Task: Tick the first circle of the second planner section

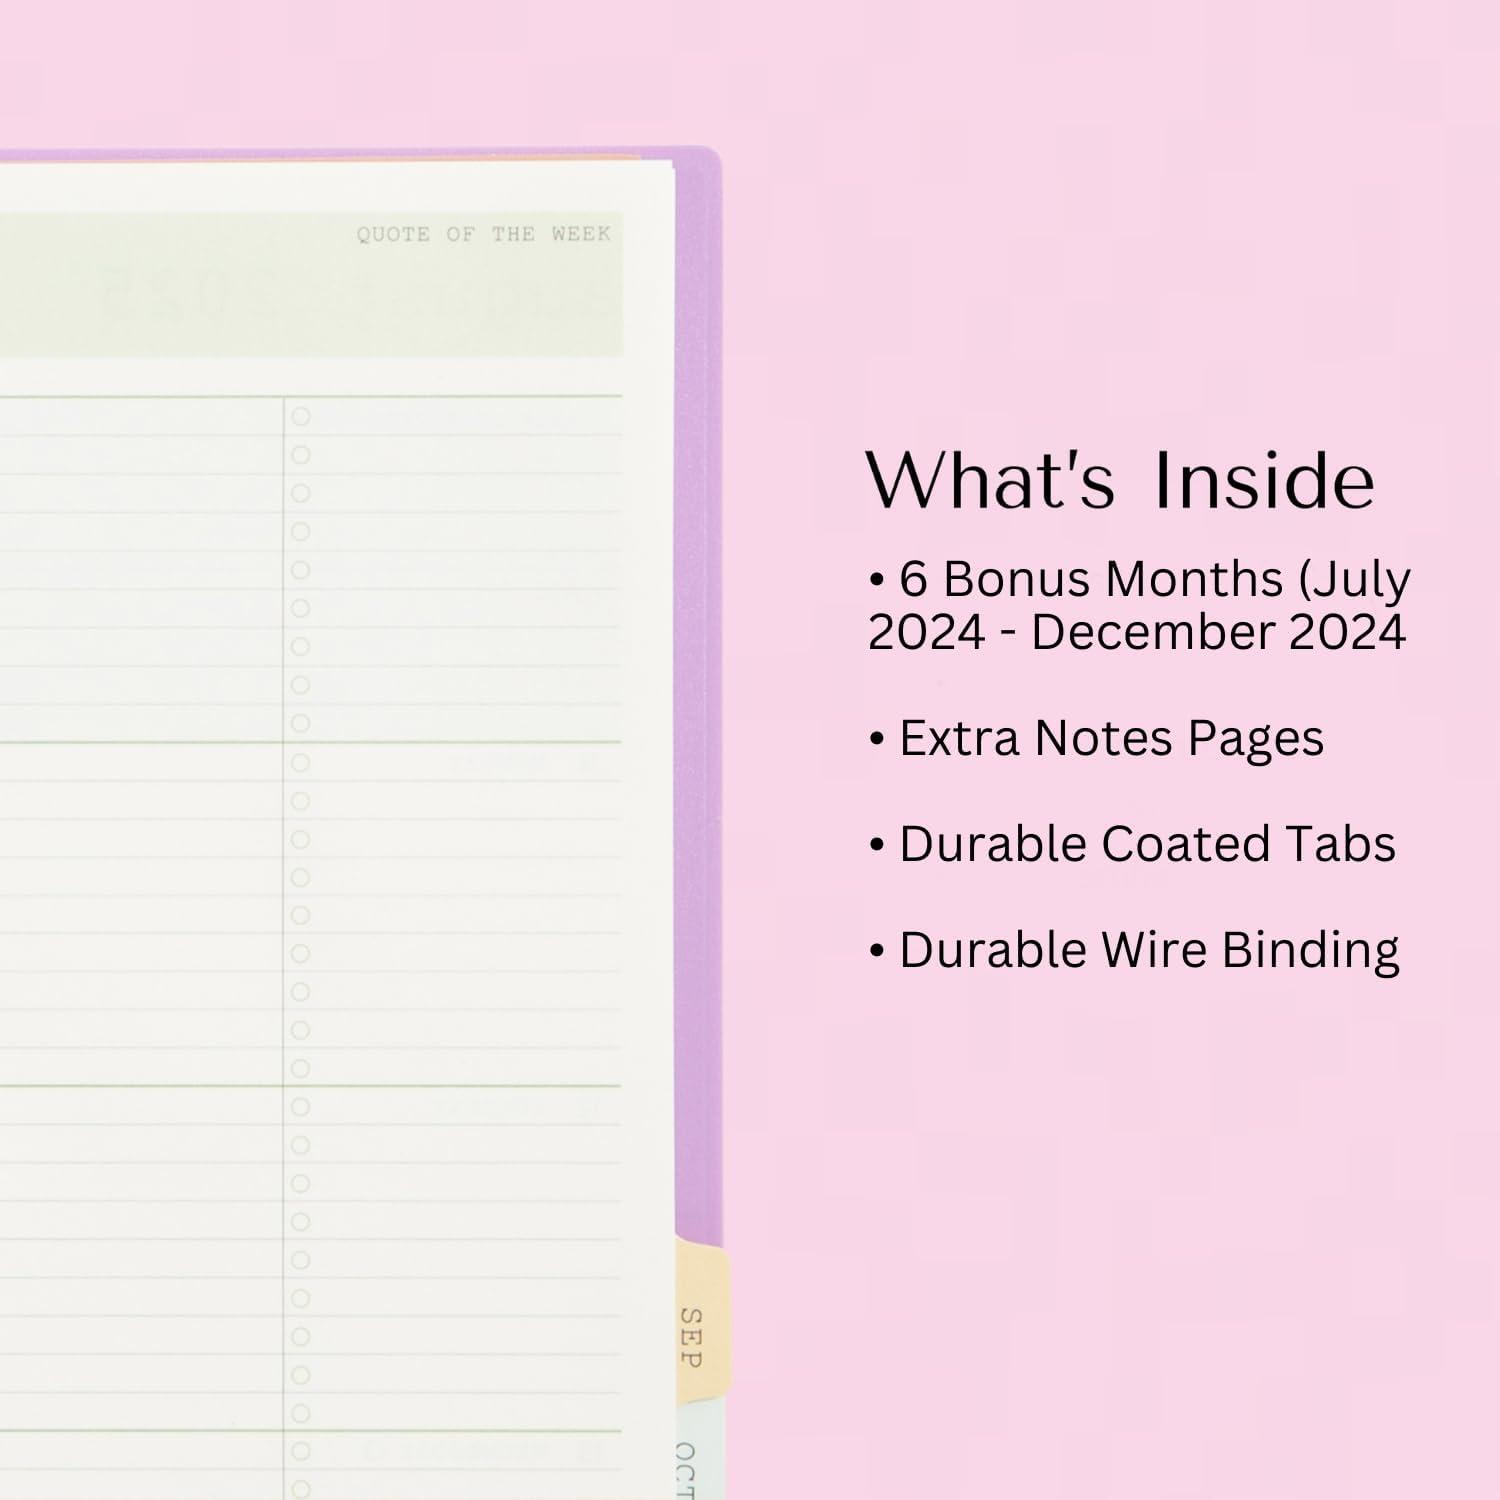Action: 300,763
